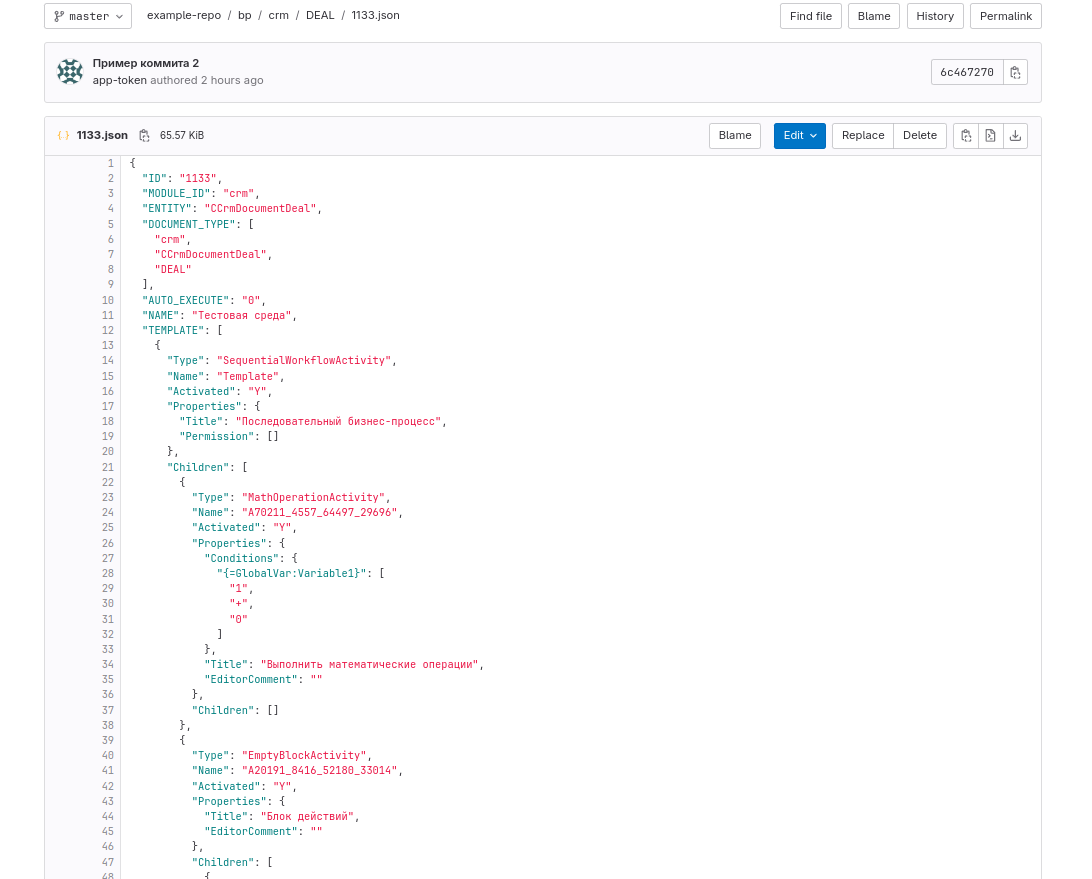Click line number 12
Image resolution: width=1092 pixels, height=879 pixels.
click(x=108, y=330)
